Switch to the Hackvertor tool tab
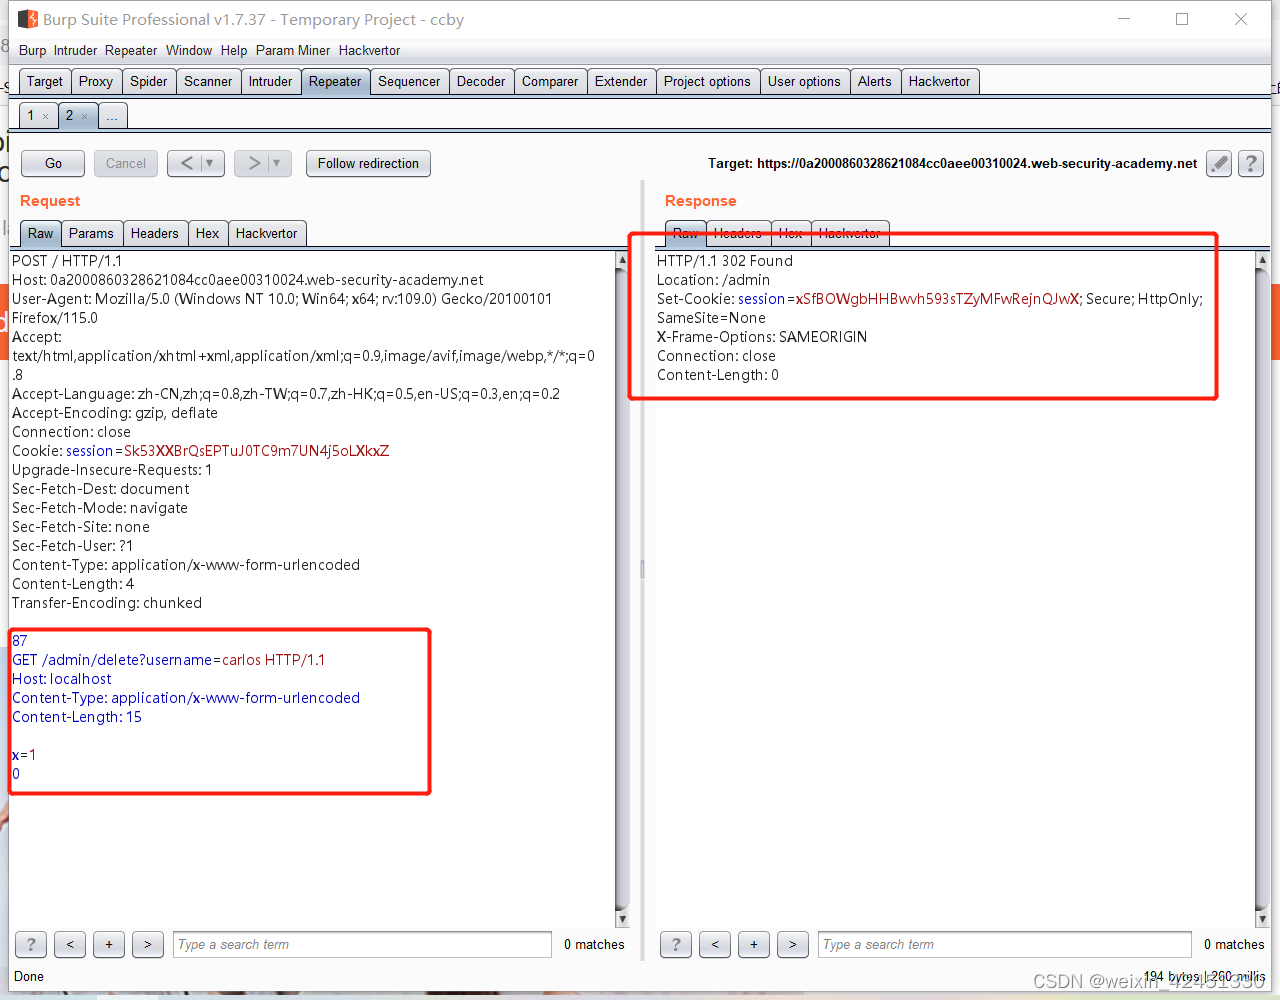The width and height of the screenshot is (1280, 1000). pyautogui.click(x=940, y=82)
